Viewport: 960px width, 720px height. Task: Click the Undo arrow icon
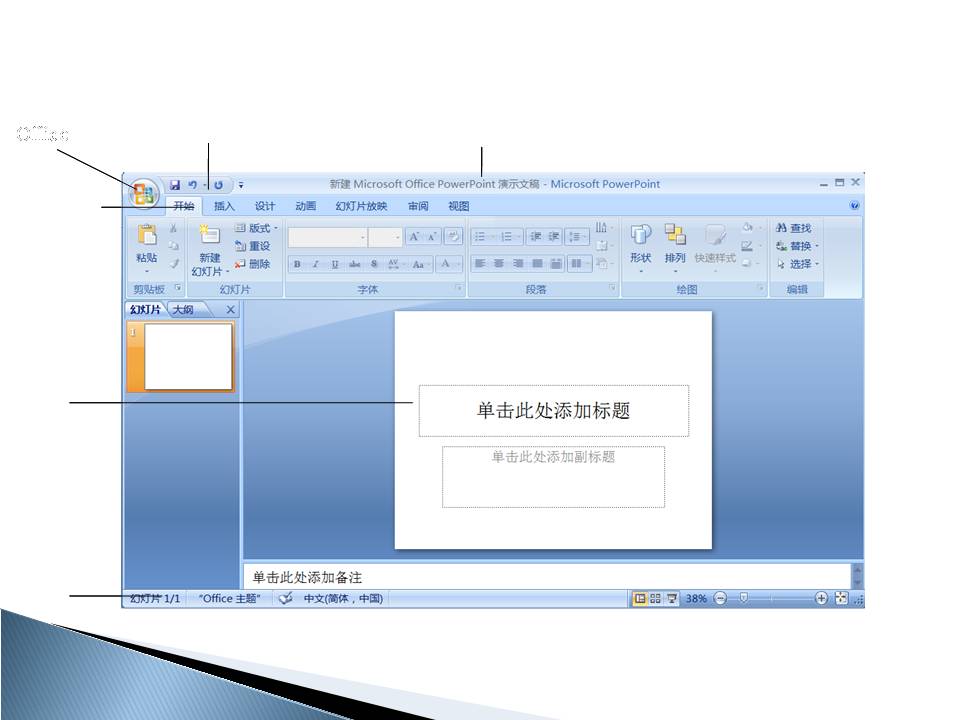coord(192,185)
